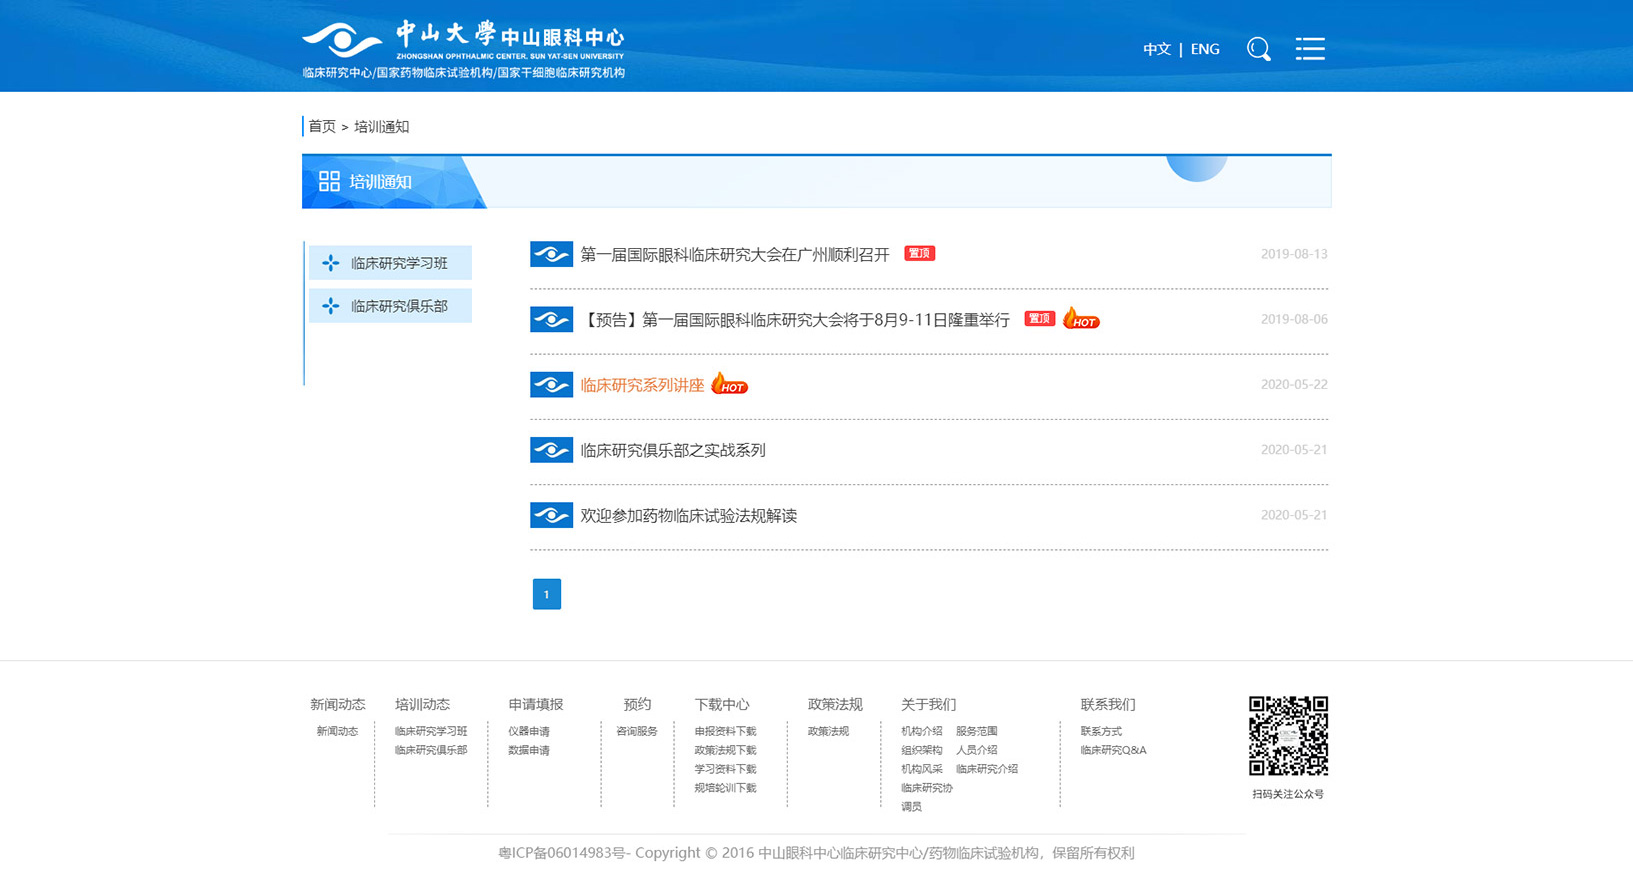
Task: Click the HOT flame badge on 临床研究系列讲座
Action: click(x=729, y=385)
